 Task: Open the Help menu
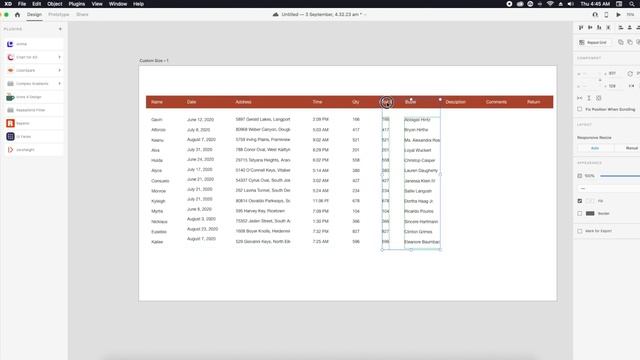138,4
